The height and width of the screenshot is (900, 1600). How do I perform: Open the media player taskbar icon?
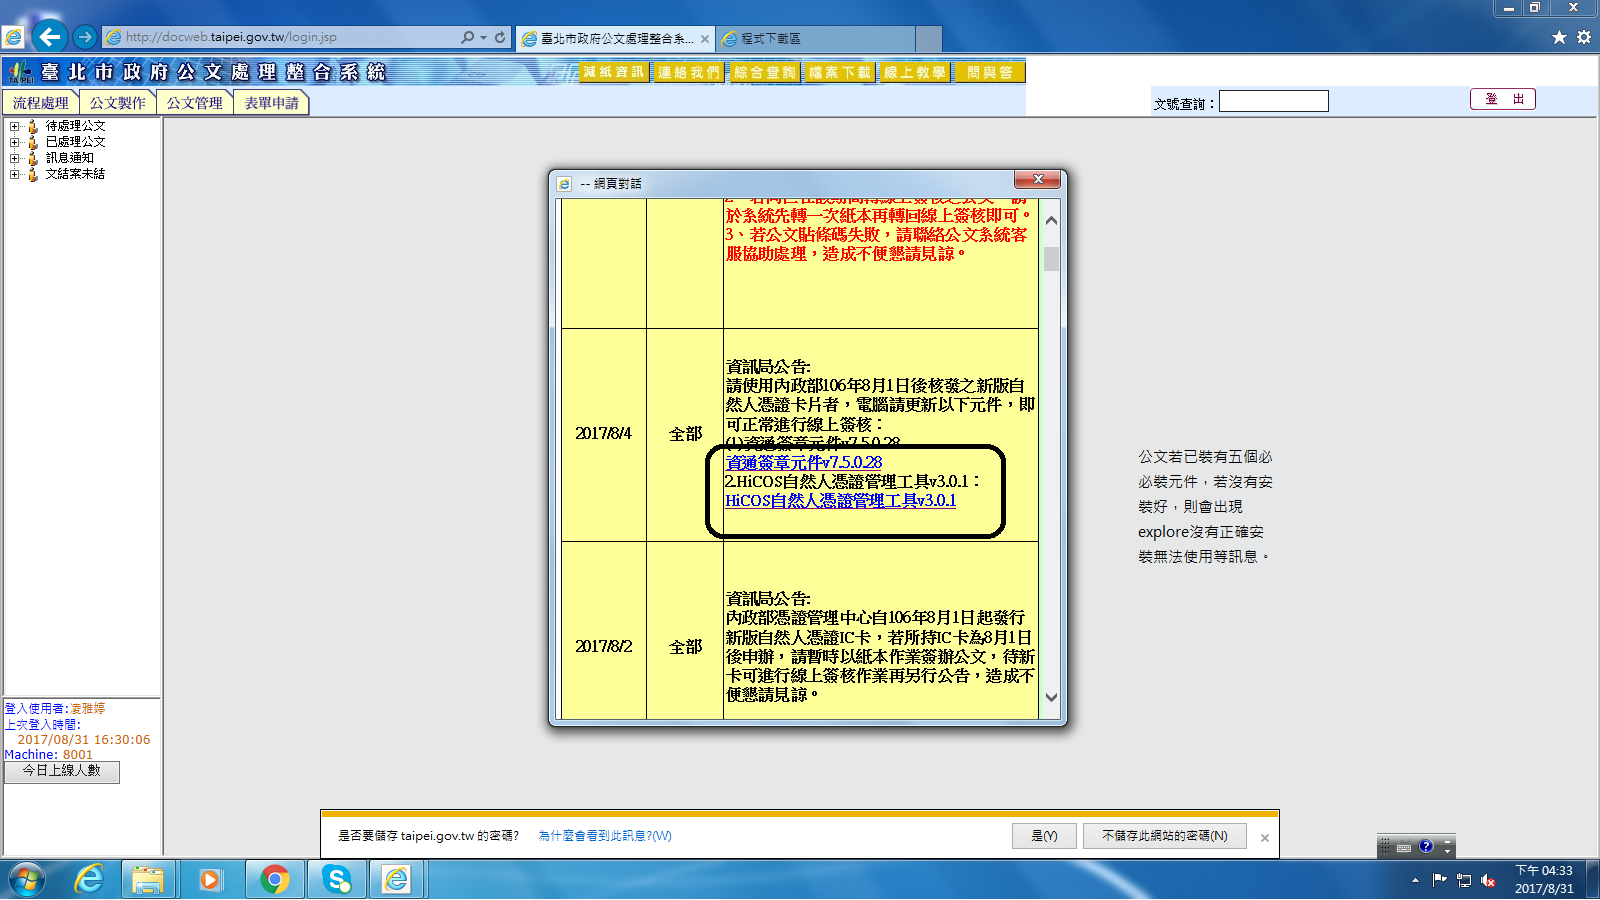coord(210,880)
